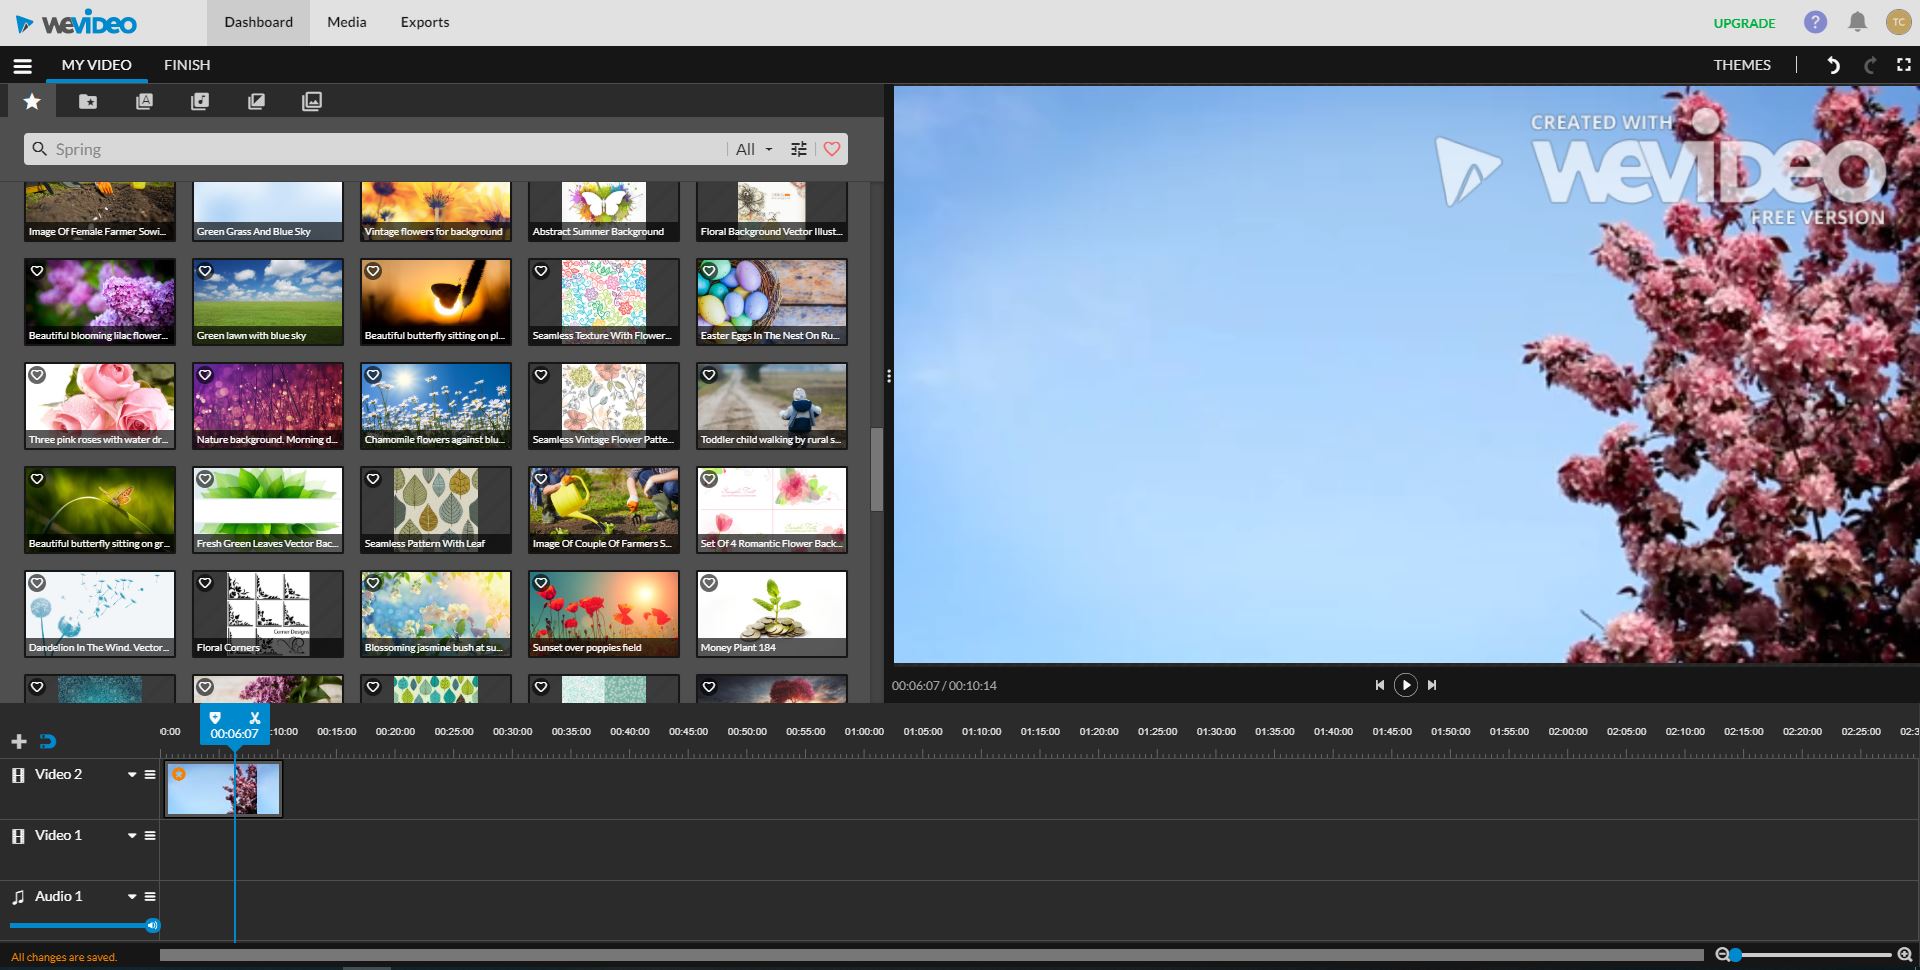Open Video 2 track hamburger menu
The image size is (1920, 970).
(150, 775)
